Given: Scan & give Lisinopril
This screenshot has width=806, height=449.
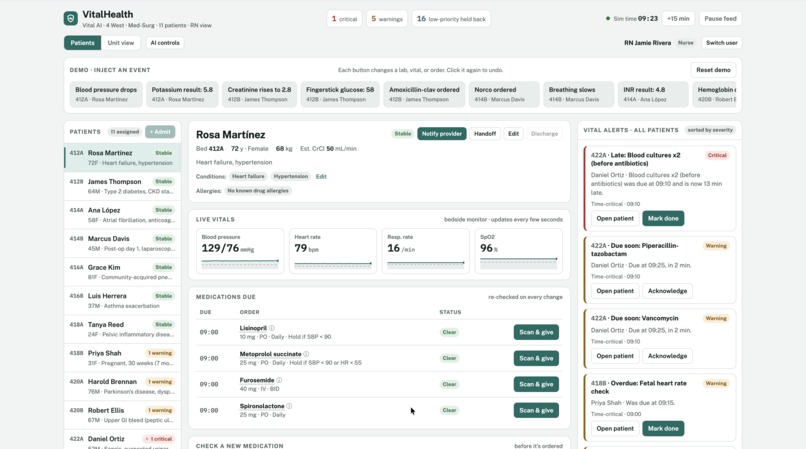Looking at the screenshot, I should point(536,332).
